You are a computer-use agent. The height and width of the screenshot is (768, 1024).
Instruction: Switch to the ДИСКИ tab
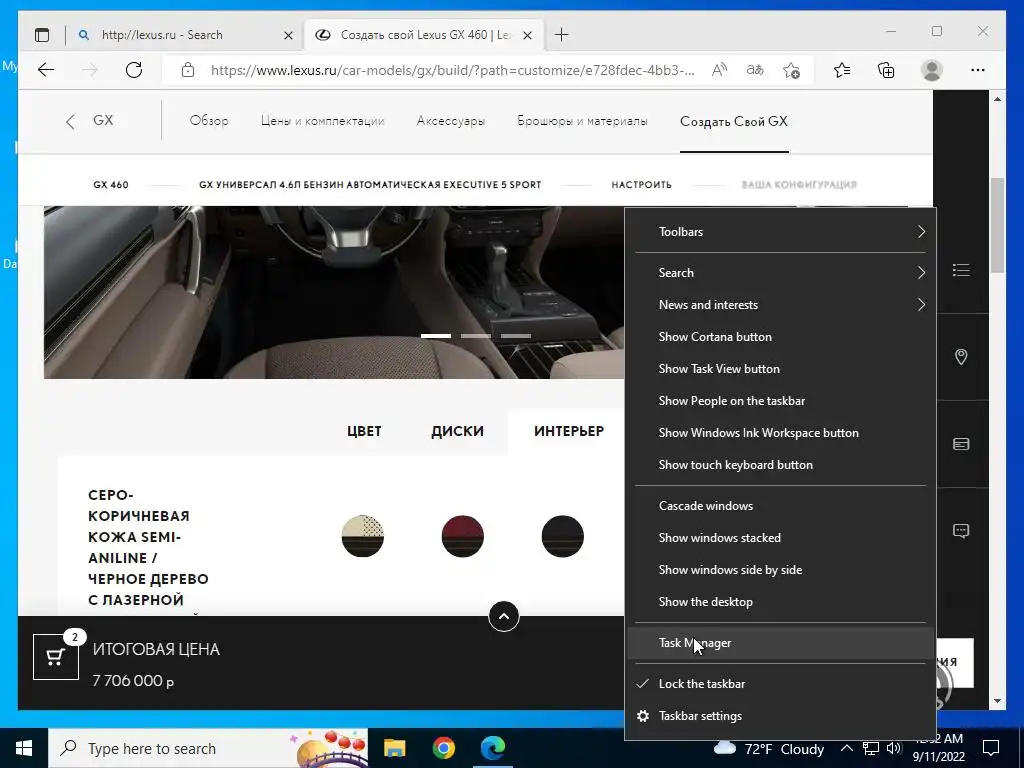[x=457, y=431]
